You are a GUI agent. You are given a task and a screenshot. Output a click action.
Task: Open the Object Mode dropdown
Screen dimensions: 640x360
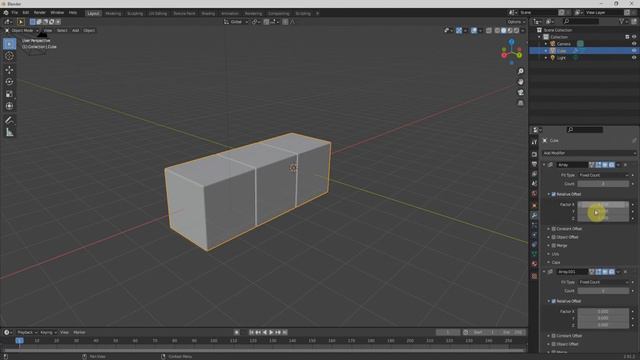tap(22, 30)
